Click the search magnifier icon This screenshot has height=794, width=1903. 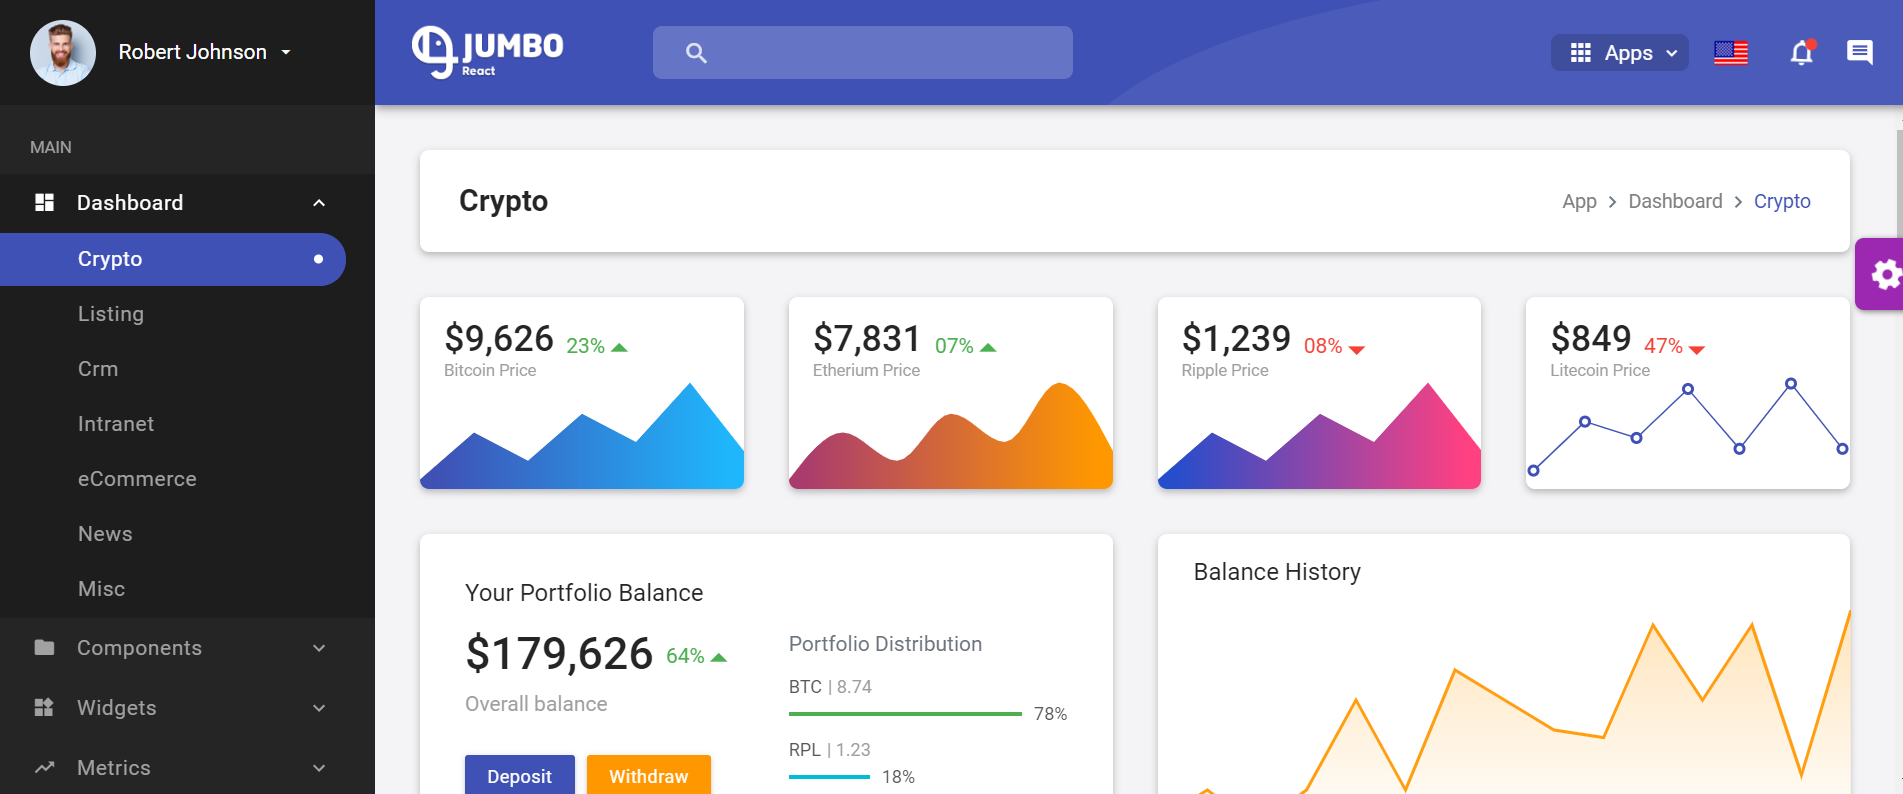(696, 53)
